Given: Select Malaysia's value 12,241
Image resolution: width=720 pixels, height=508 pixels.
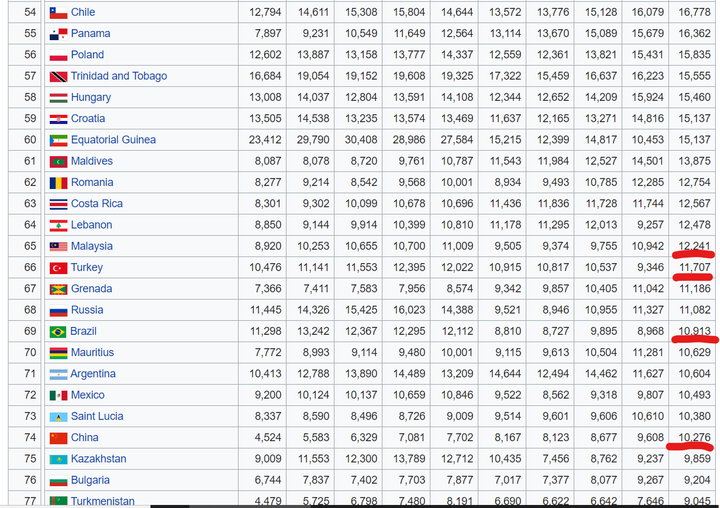Looking at the screenshot, I should coord(695,246).
